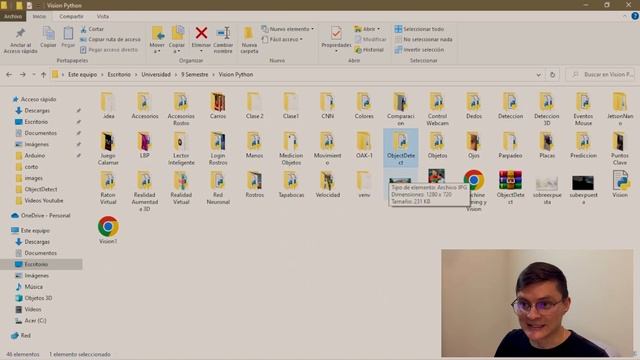This screenshot has width=640, height=360.
Task: Open the Tapabocas folder
Action: pos(291,184)
